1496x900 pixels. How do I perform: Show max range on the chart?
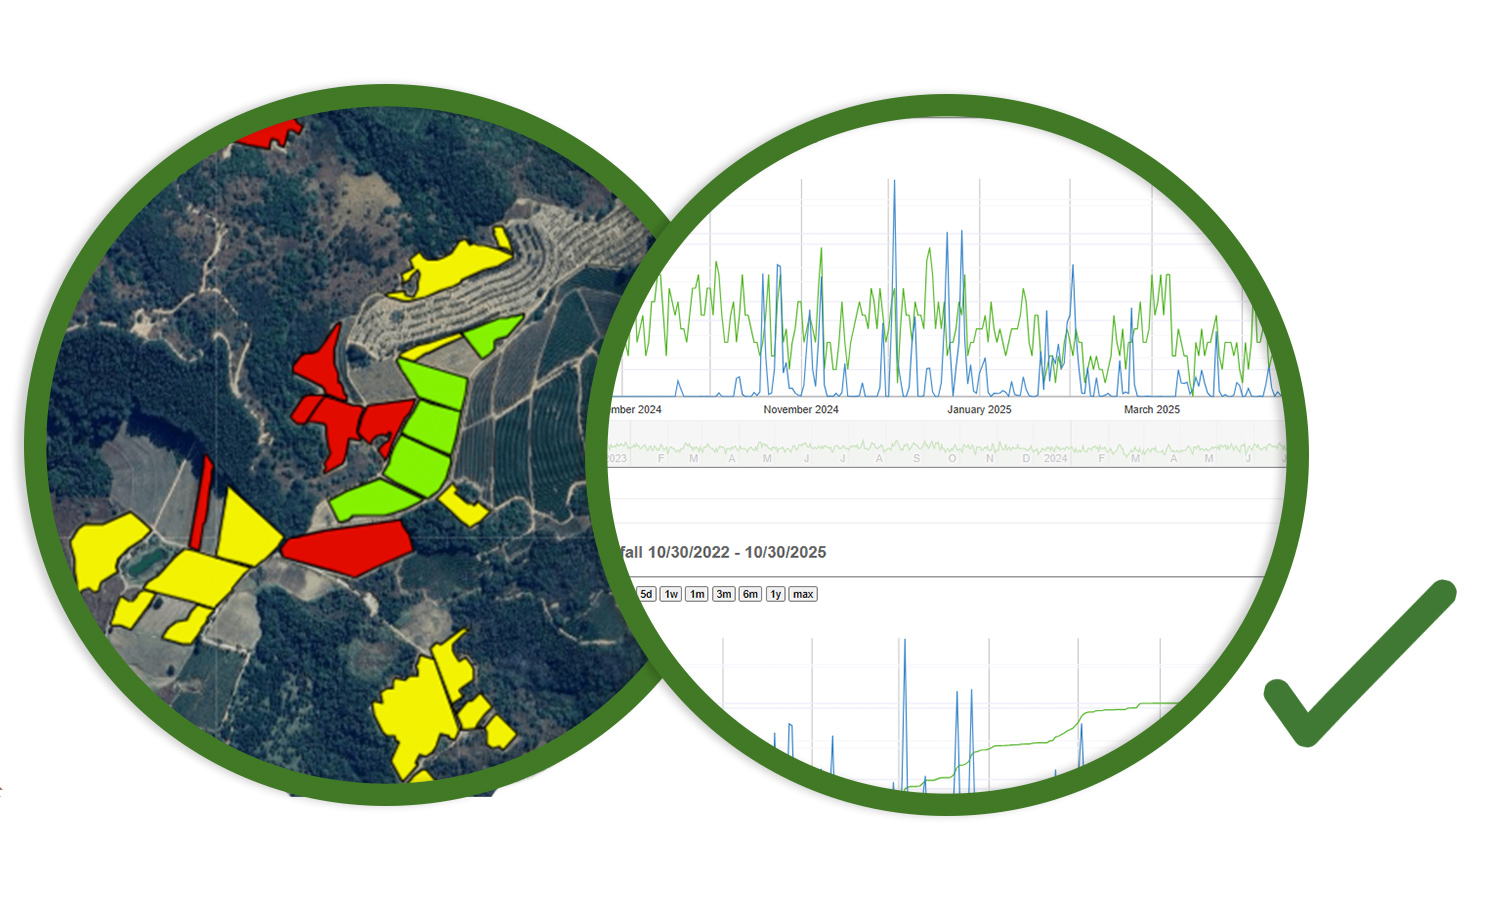(x=803, y=594)
